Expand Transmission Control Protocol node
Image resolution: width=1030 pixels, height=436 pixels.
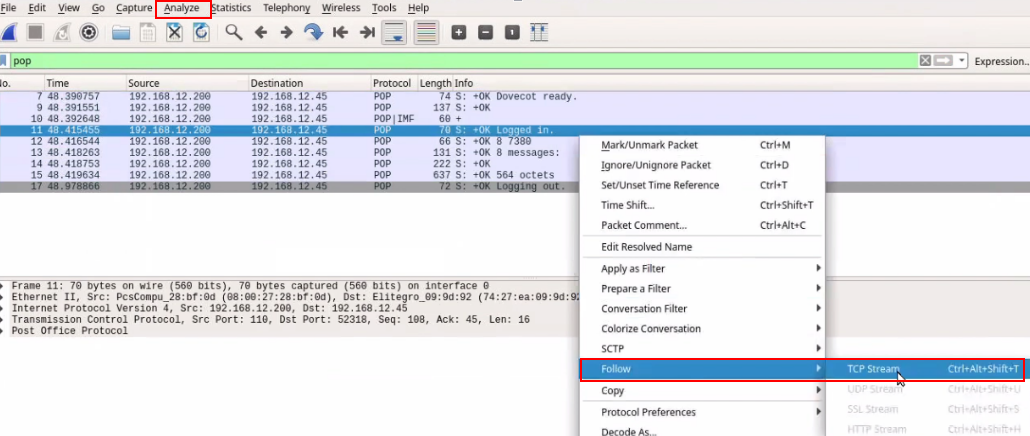tap(4, 320)
